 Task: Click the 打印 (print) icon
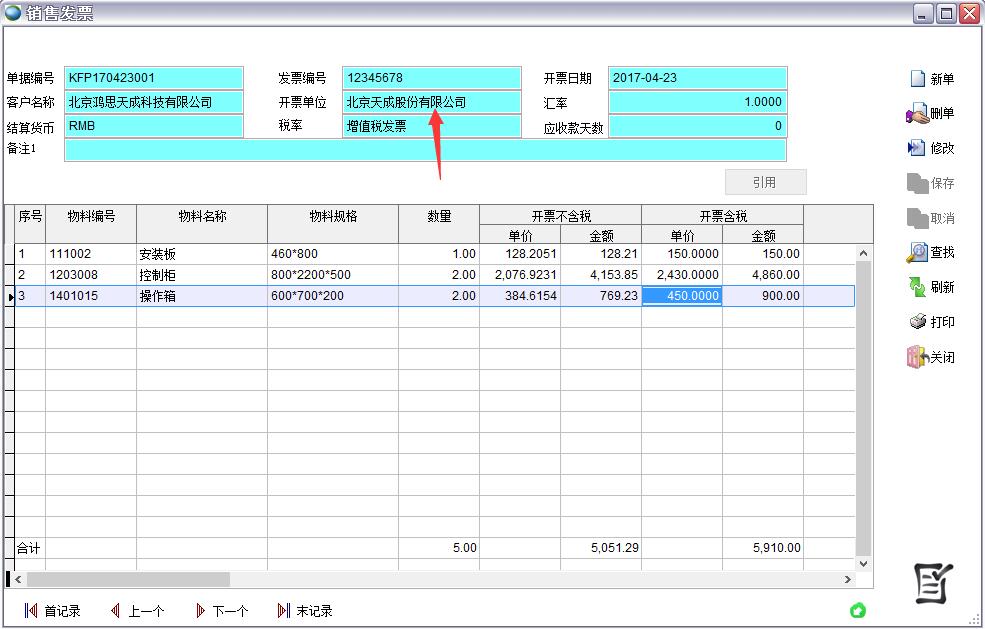917,322
